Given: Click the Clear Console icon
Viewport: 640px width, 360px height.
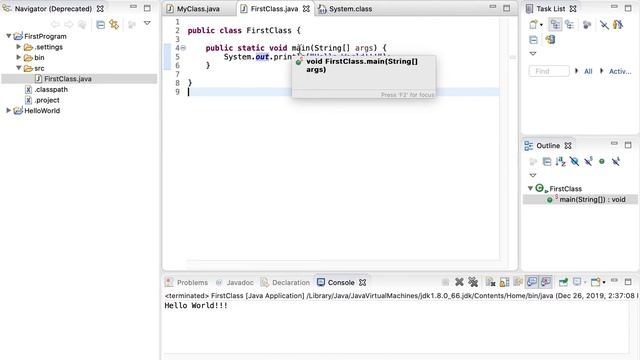Looking at the screenshot, I should [490, 282].
